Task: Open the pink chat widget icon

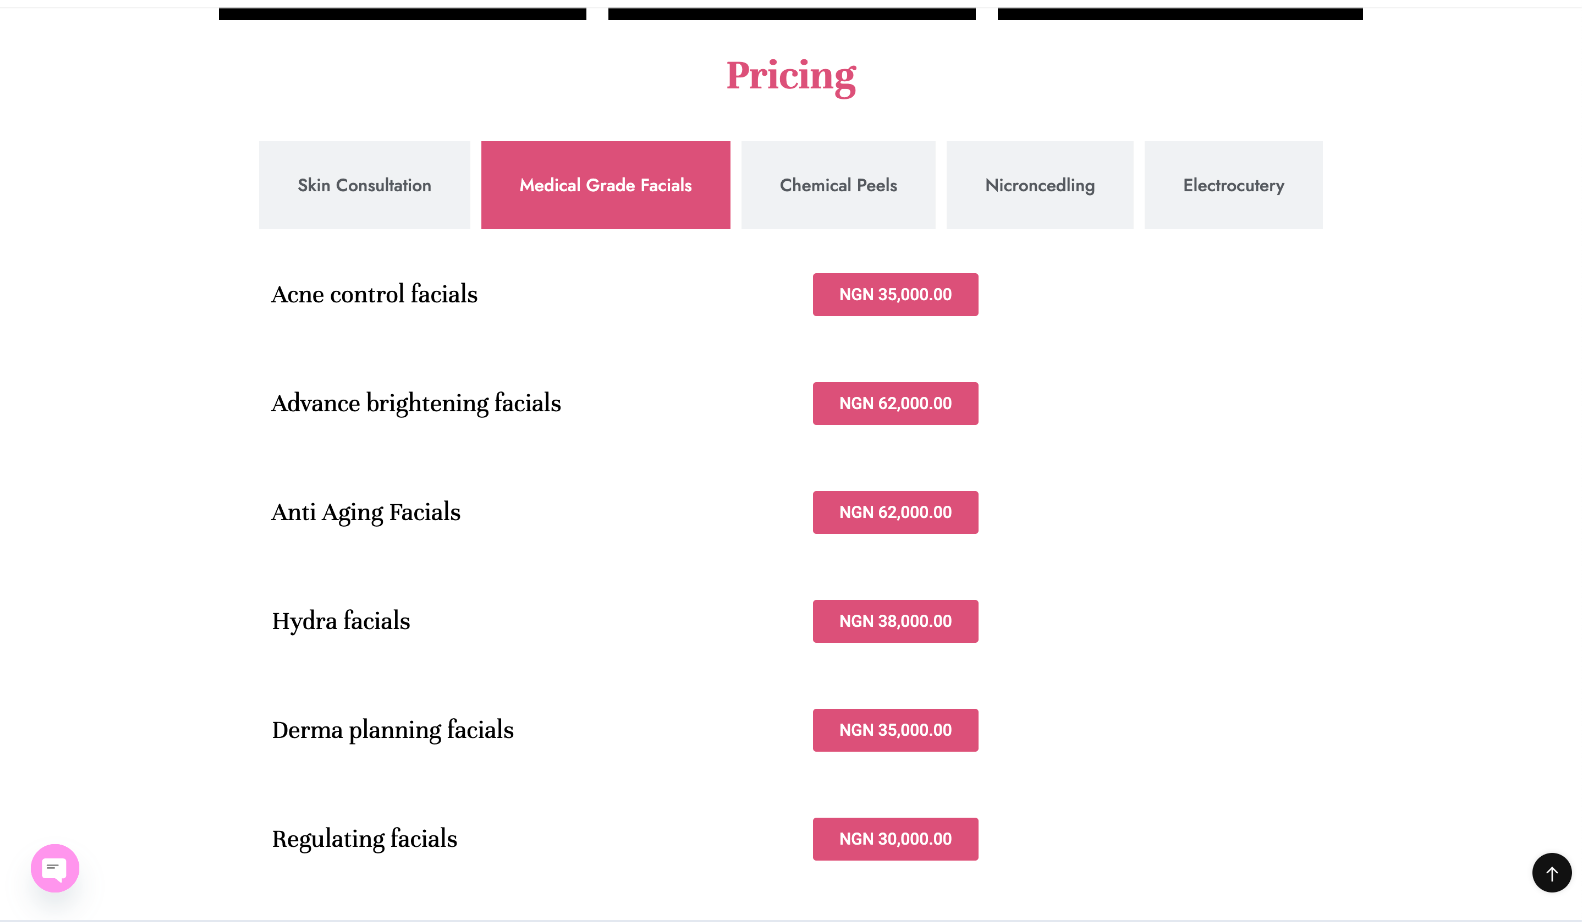Action: tap(55, 868)
